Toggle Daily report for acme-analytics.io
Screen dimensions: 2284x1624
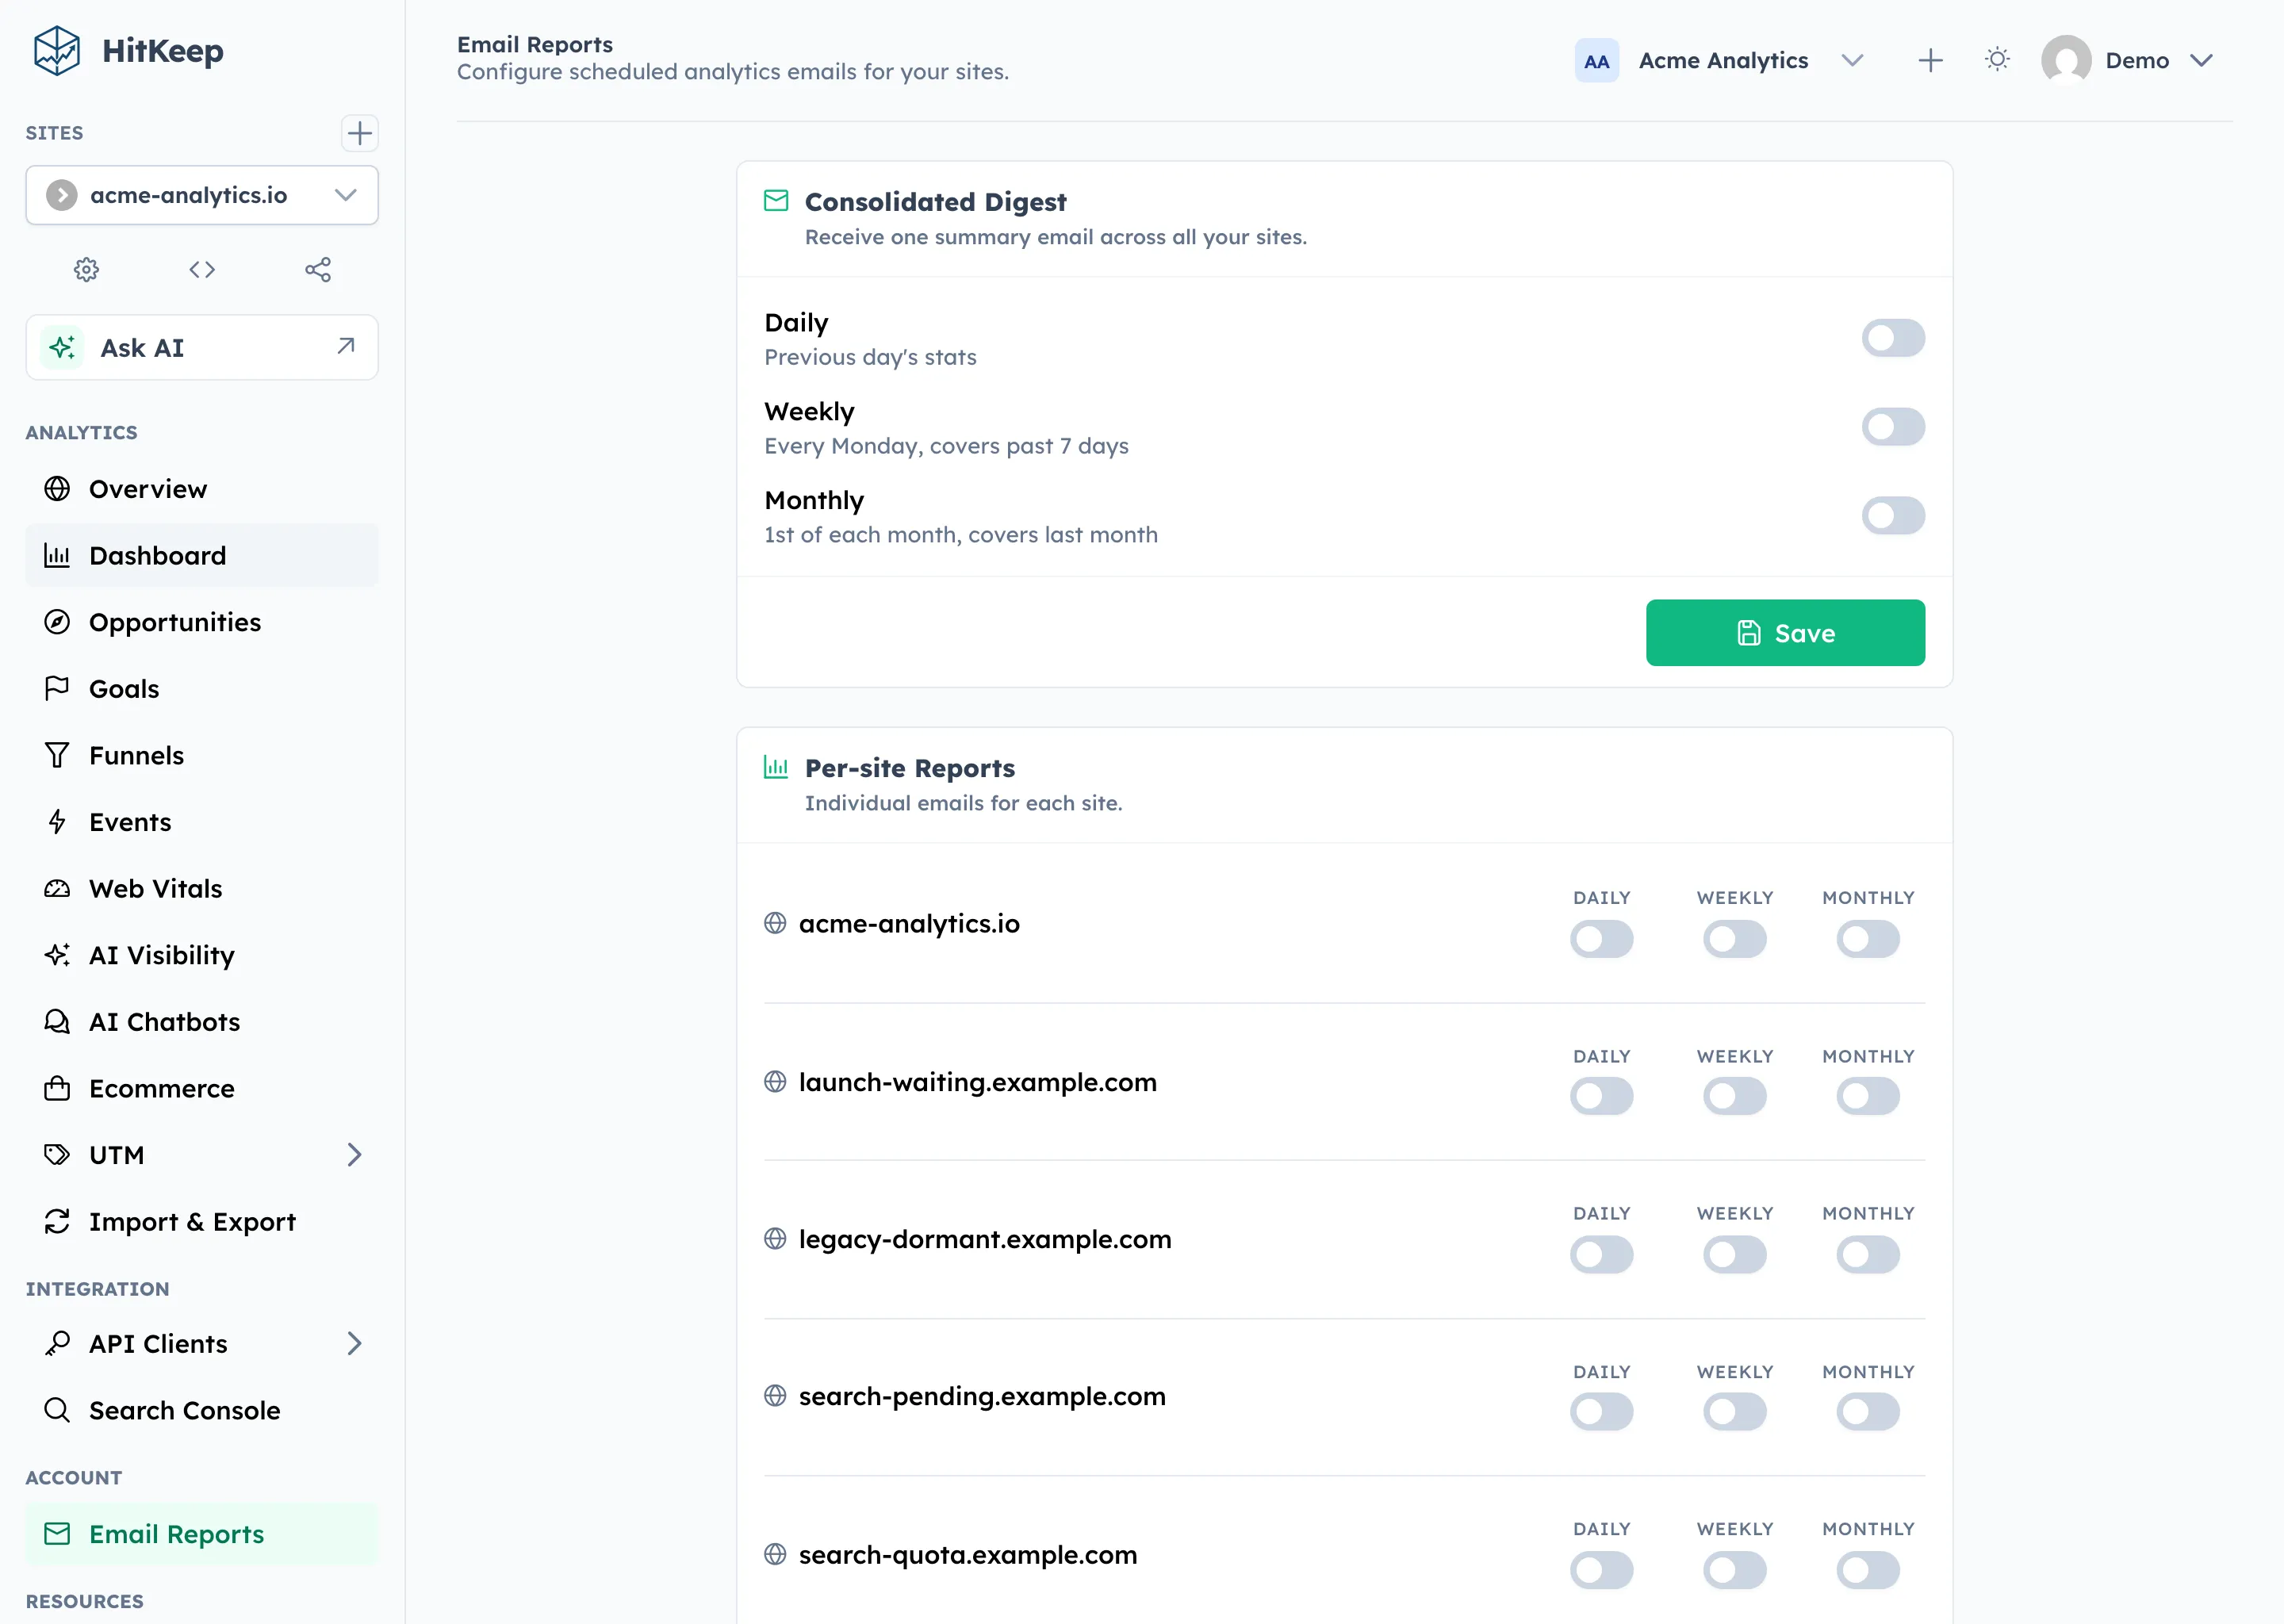tap(1601, 939)
